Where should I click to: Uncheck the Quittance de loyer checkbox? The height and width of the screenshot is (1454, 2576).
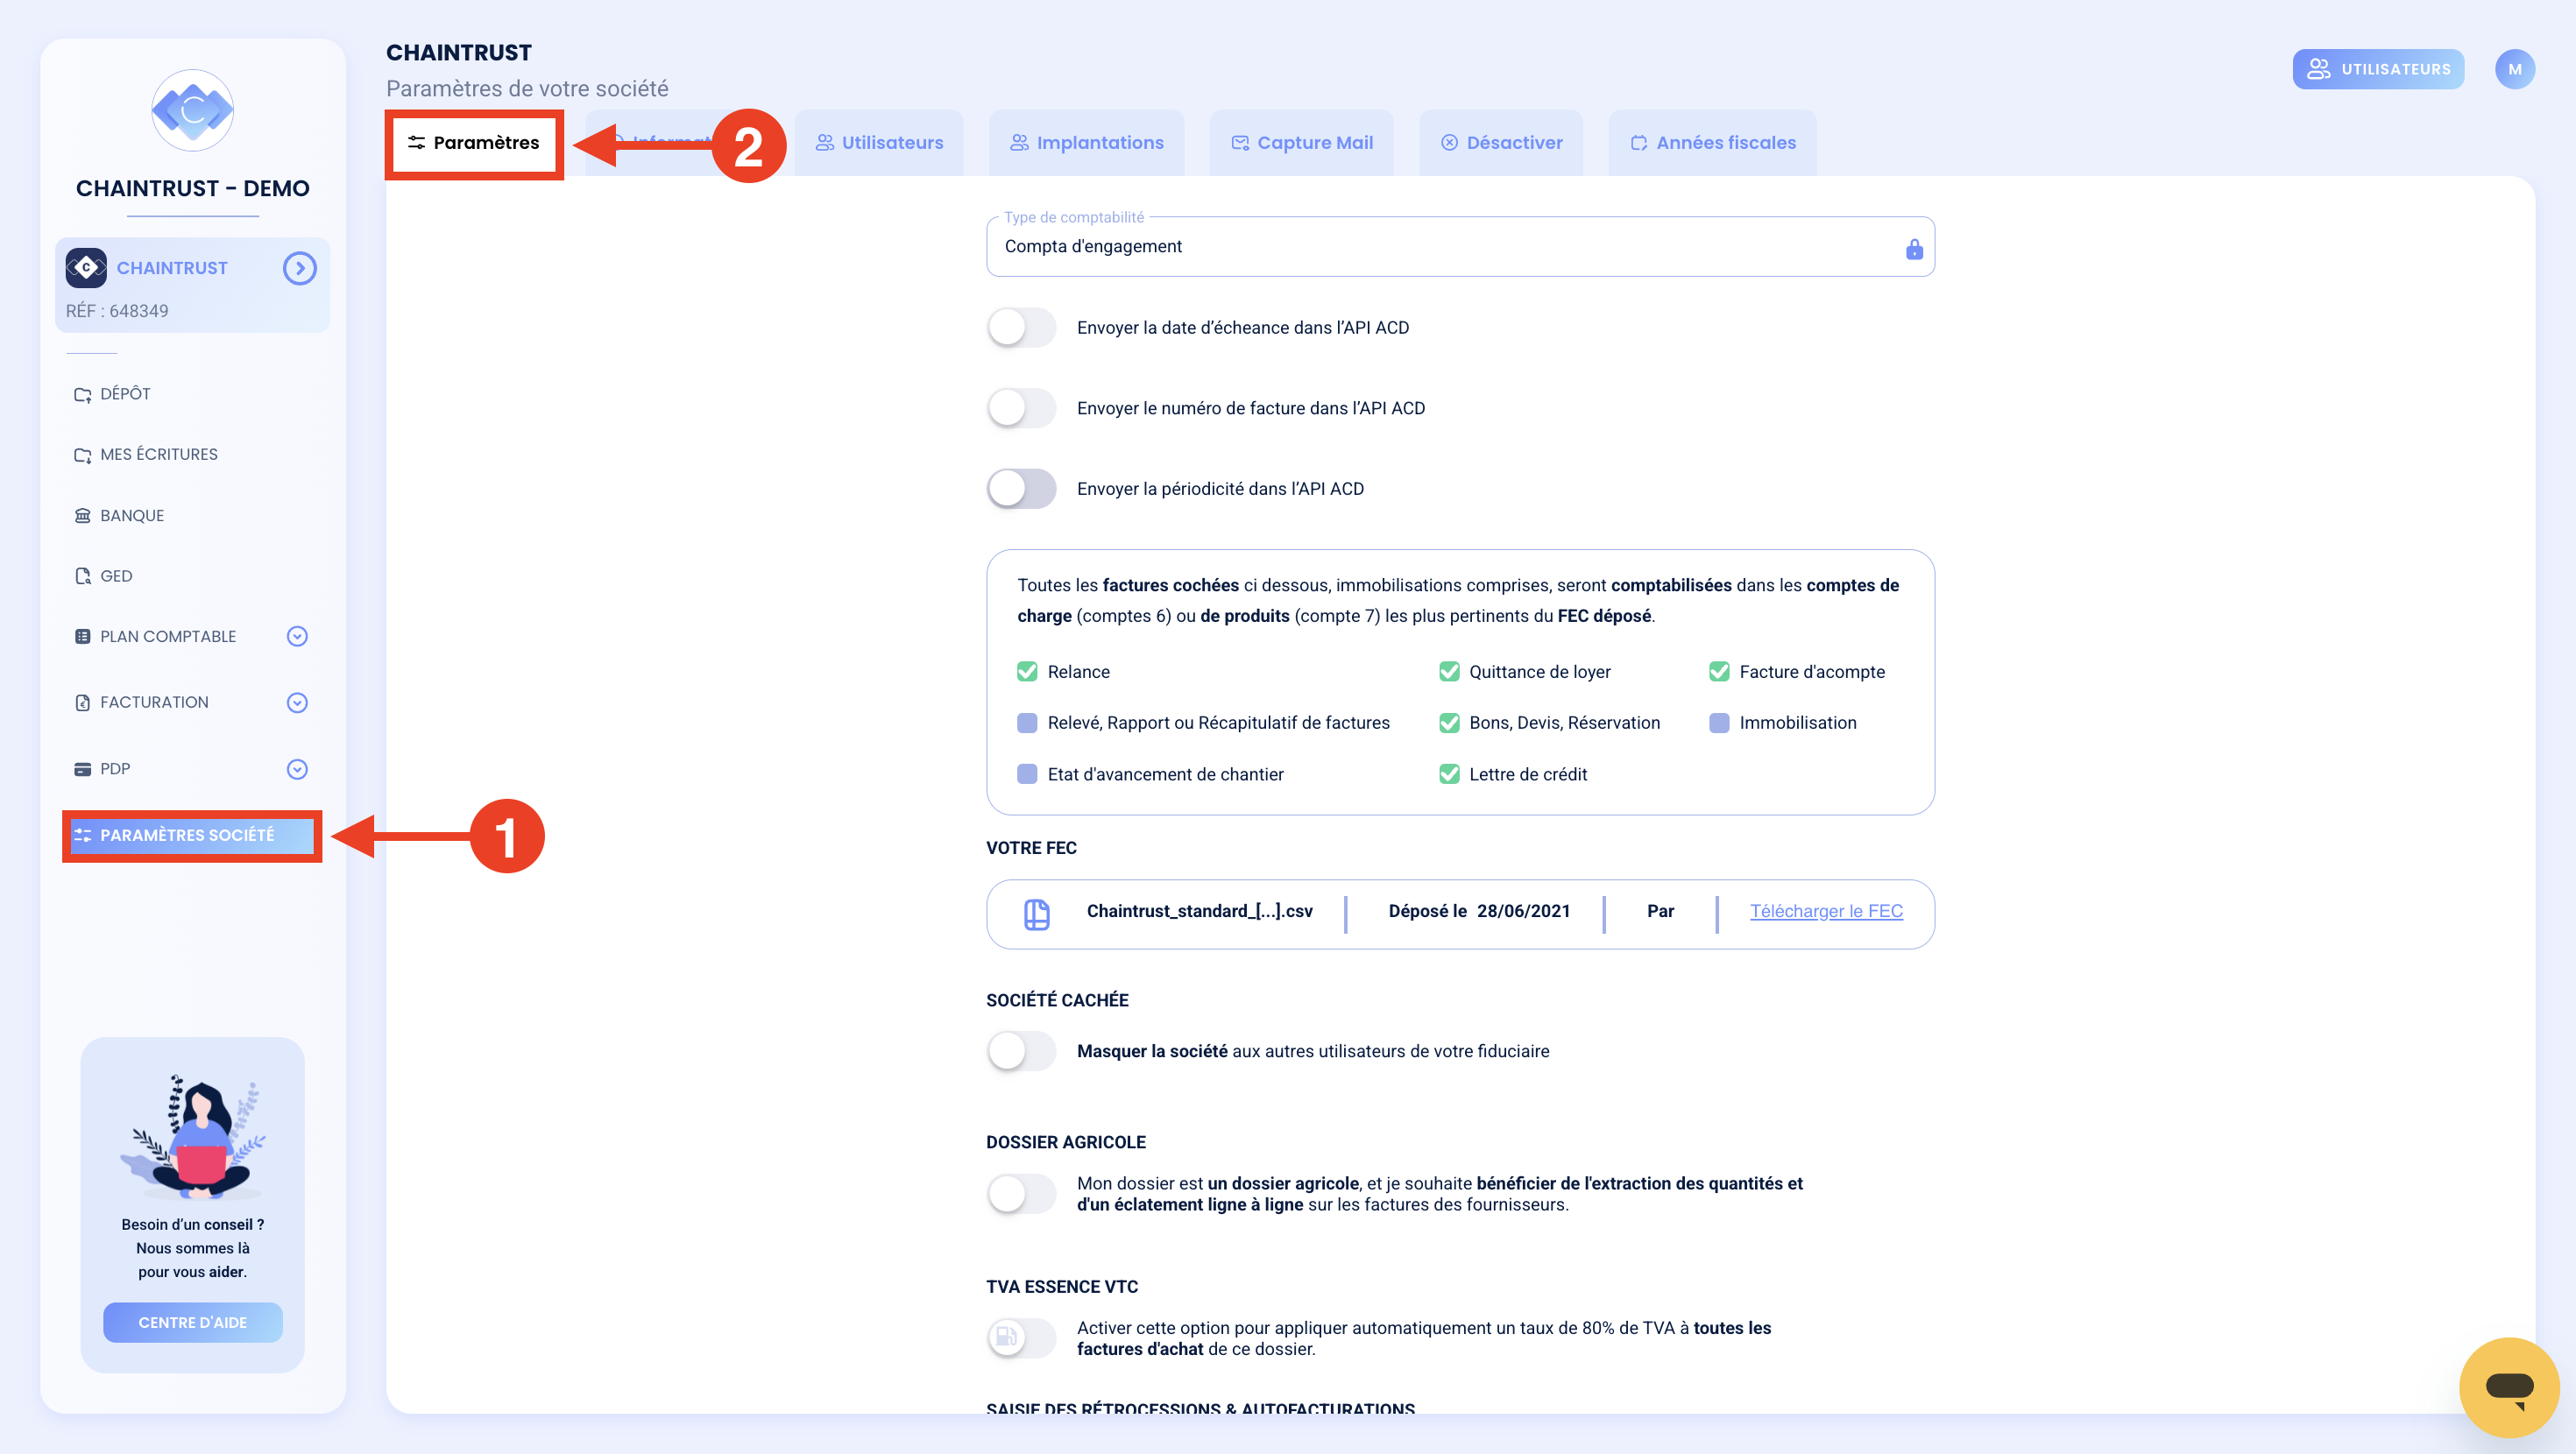pyautogui.click(x=1449, y=672)
